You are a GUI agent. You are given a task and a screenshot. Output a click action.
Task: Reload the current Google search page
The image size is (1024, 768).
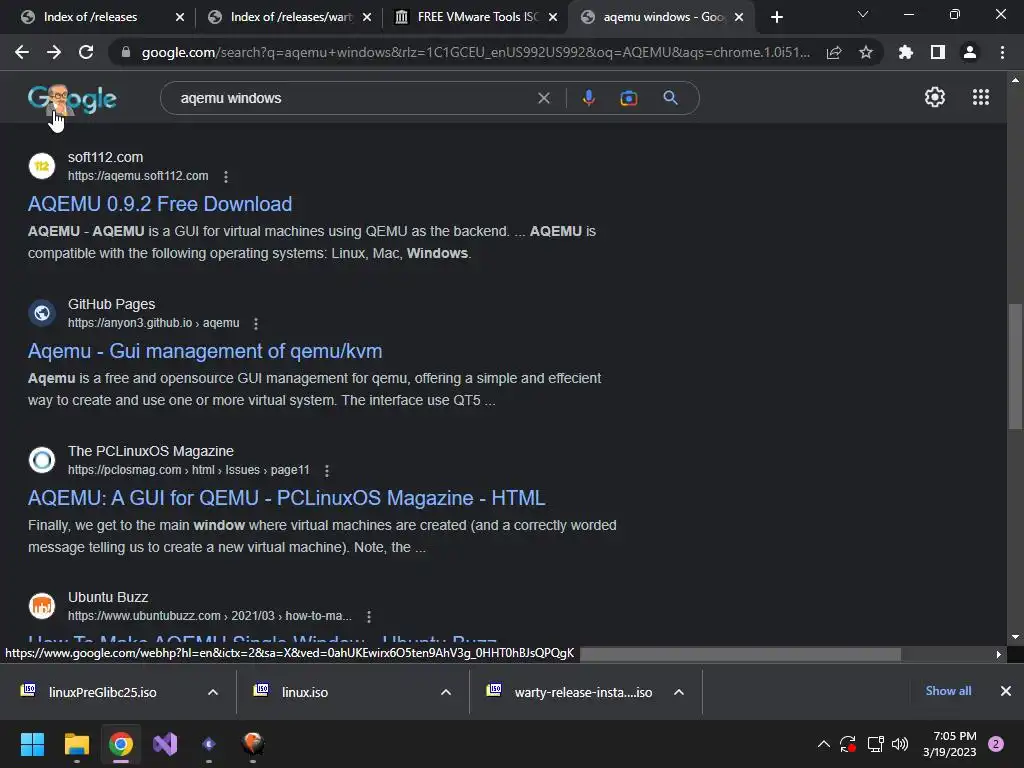[x=86, y=52]
